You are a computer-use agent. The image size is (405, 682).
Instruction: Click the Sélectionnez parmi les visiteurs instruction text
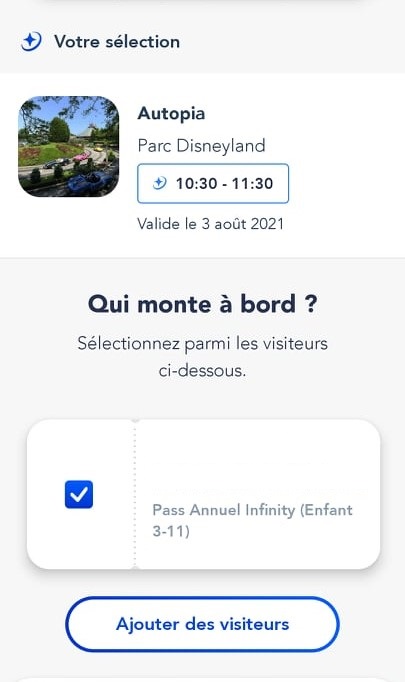tap(203, 344)
